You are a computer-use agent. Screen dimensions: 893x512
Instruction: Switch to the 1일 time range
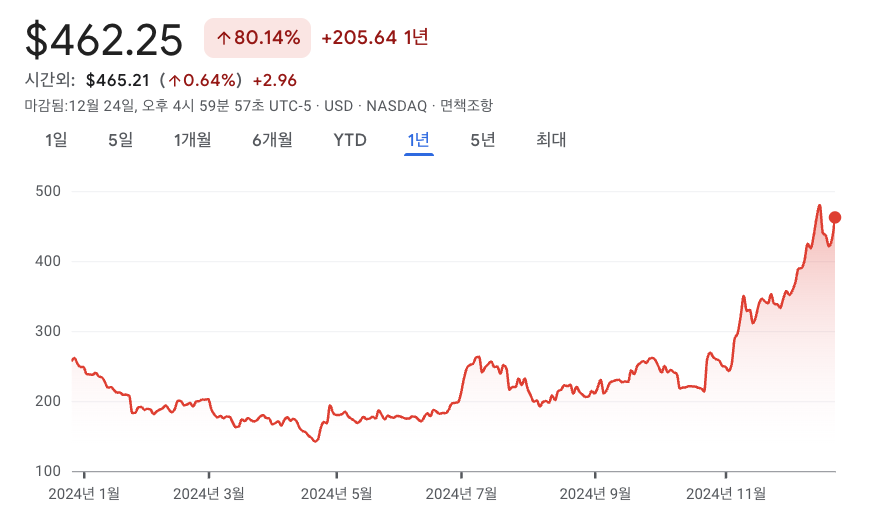(56, 140)
